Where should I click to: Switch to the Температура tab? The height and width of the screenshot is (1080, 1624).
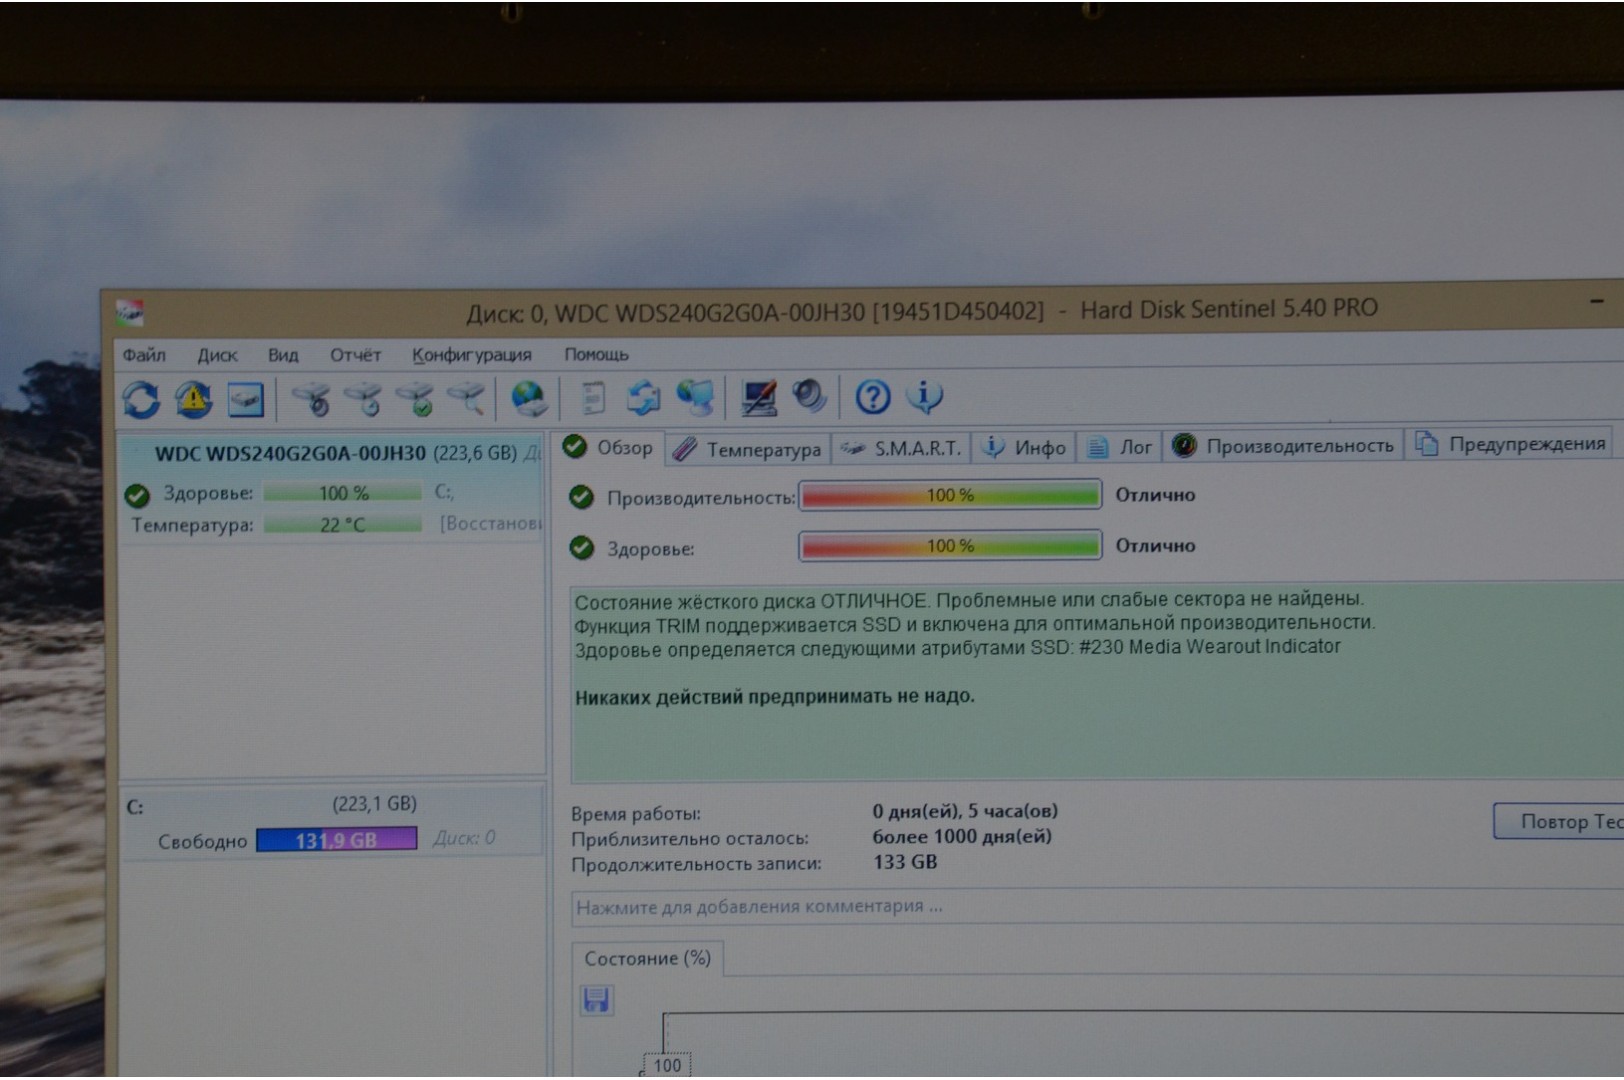coord(747,449)
